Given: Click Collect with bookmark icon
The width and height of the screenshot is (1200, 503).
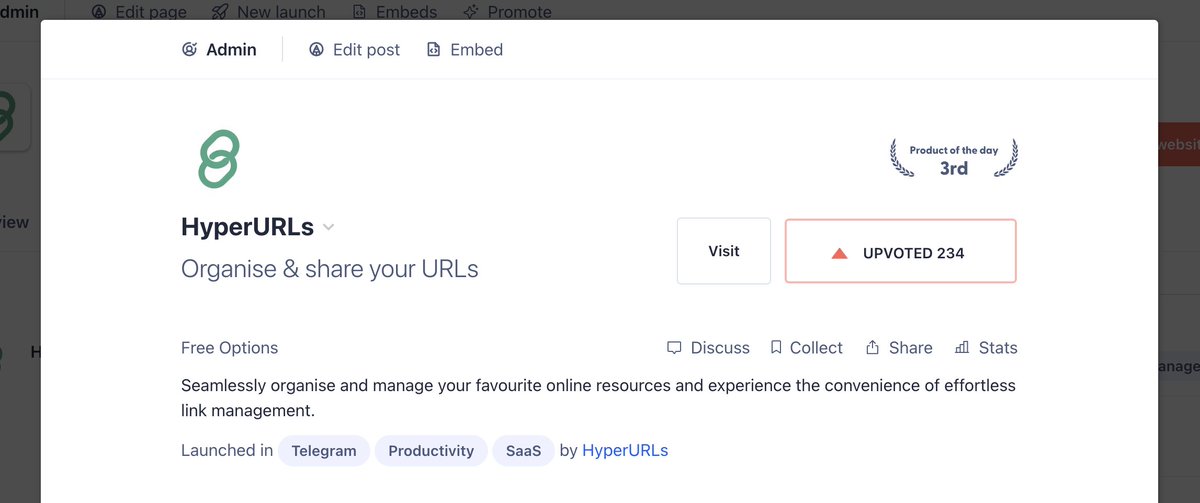Looking at the screenshot, I should tap(806, 348).
